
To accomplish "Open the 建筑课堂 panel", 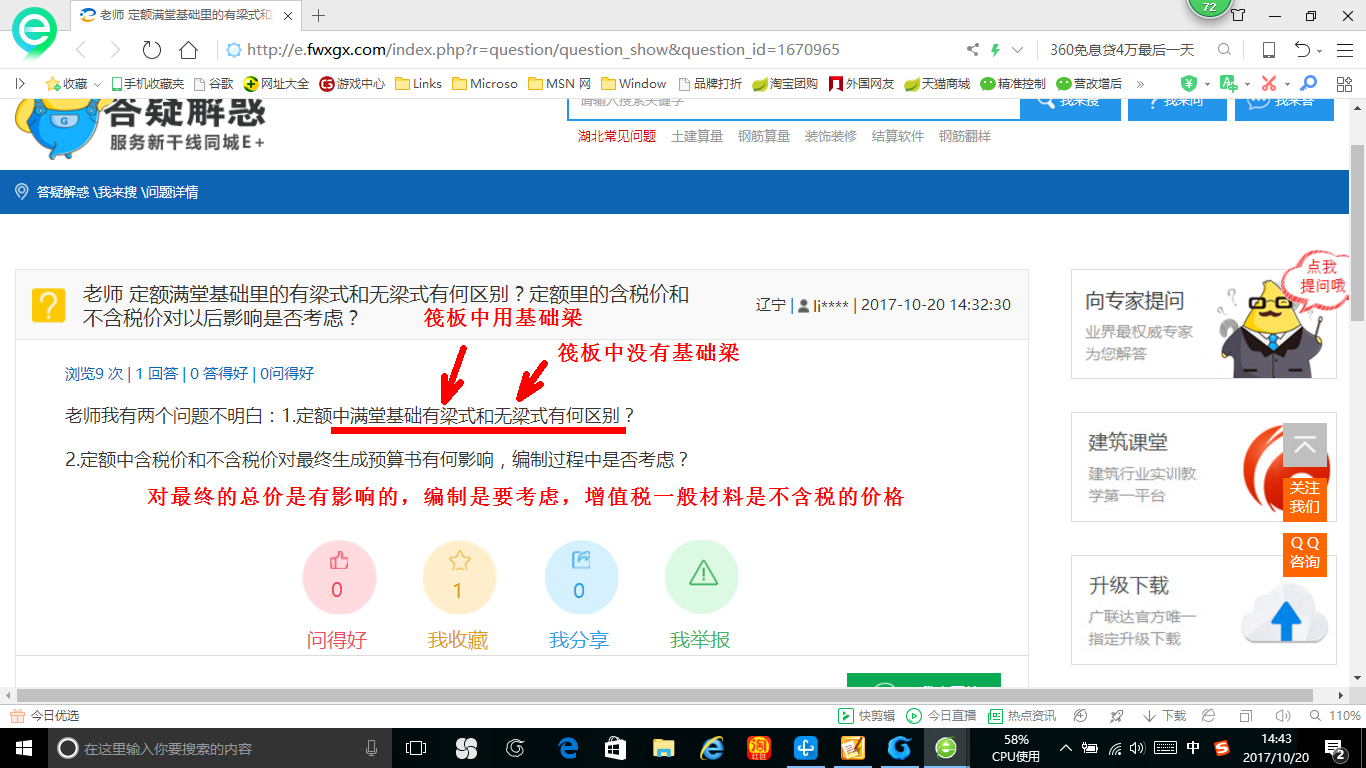I will (x=1204, y=467).
